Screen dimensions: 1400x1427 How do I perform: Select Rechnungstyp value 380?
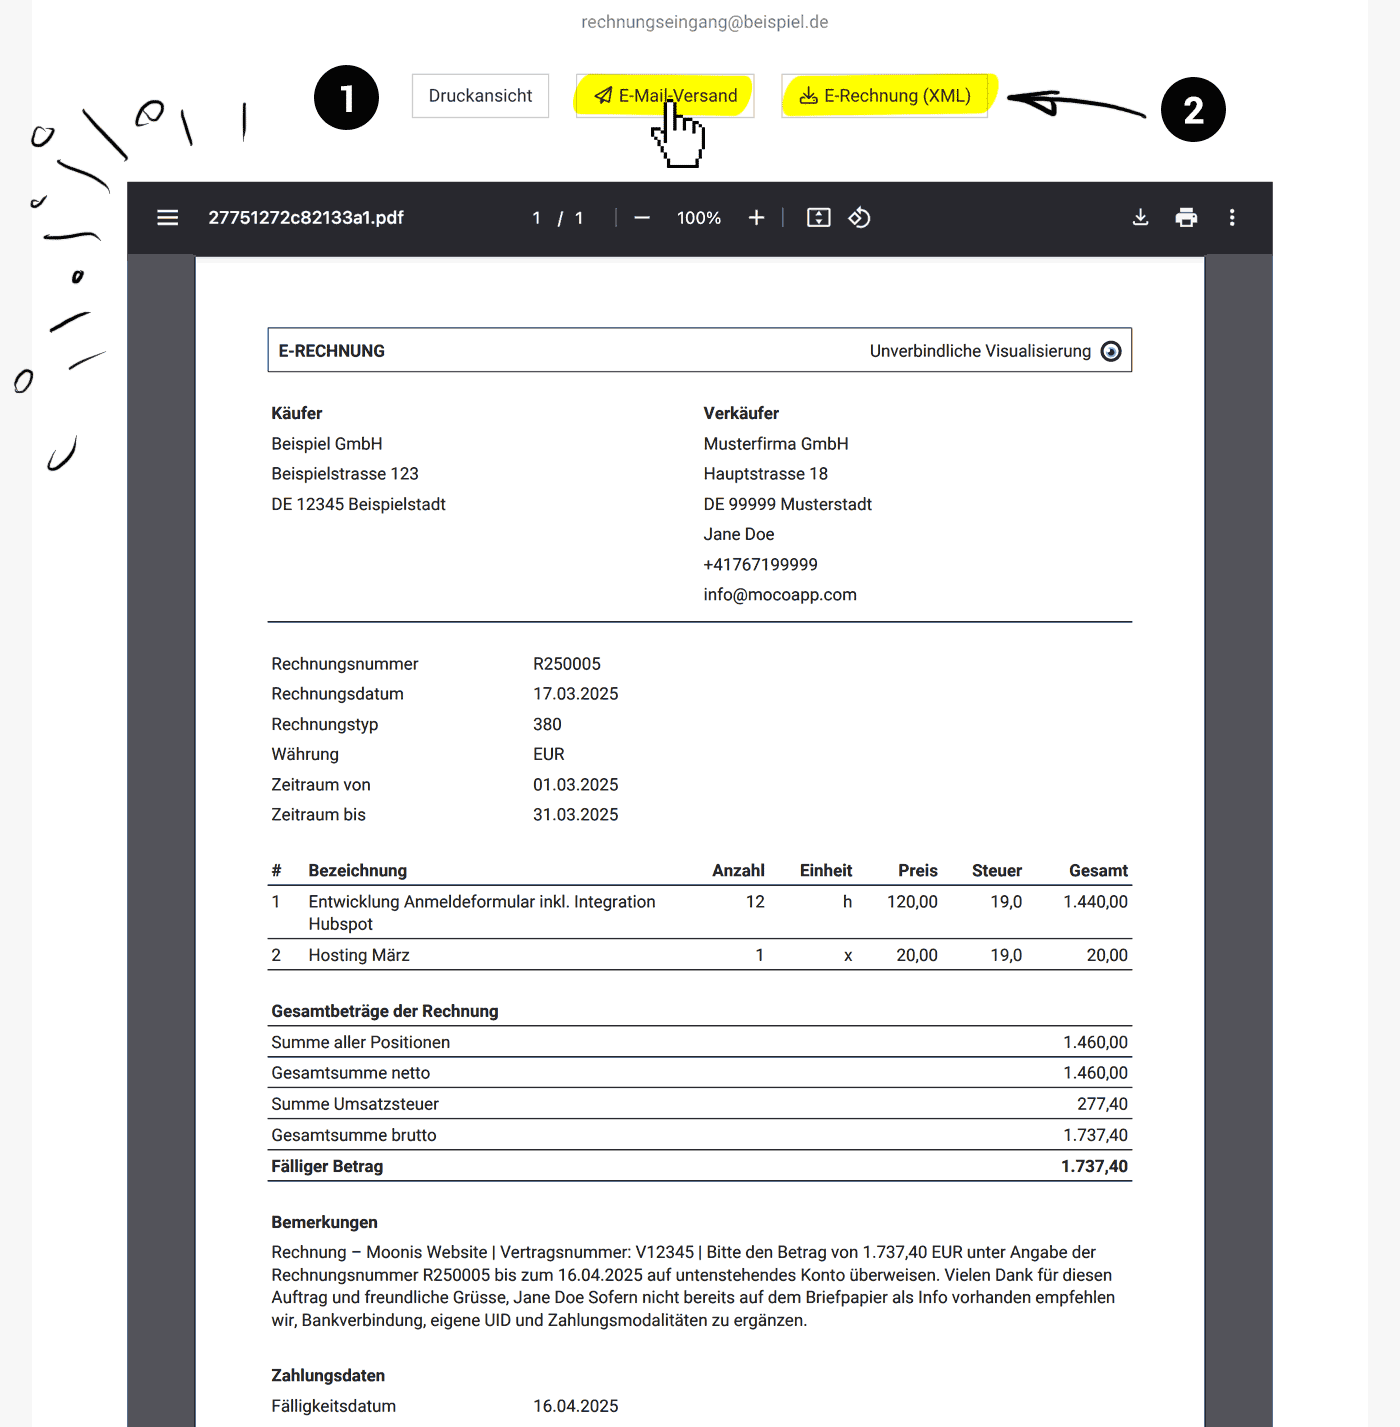(547, 724)
